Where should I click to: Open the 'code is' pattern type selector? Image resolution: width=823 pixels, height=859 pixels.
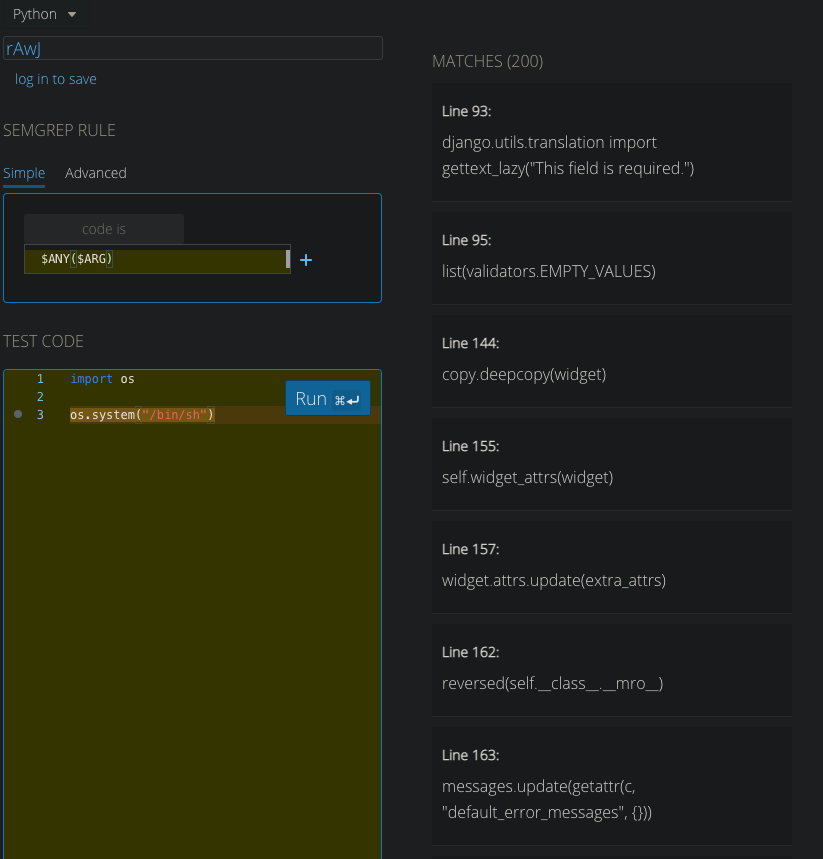[x=104, y=229]
